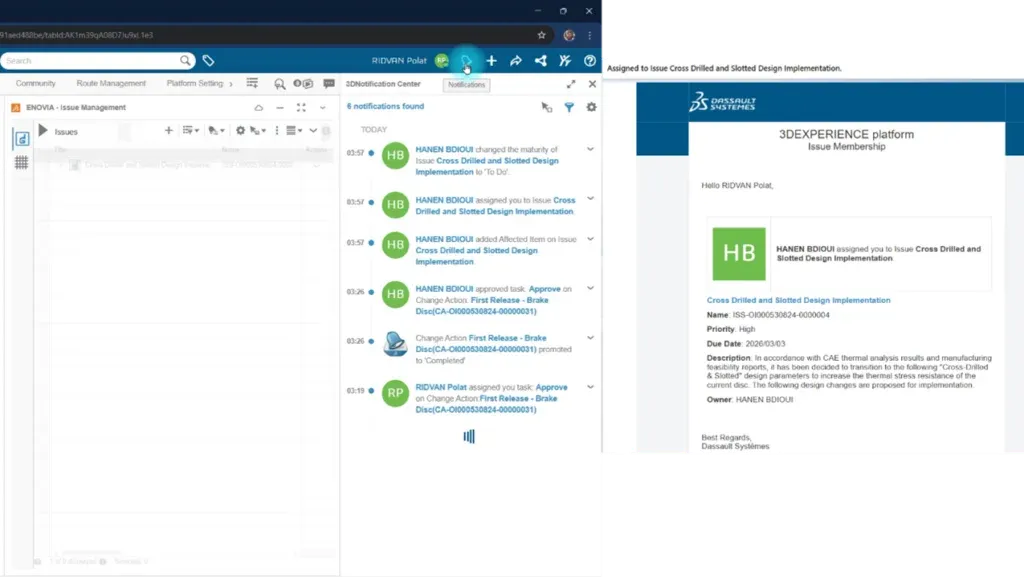This screenshot has height=577, width=1024.
Task: Expand the 3DNotification Center panel
Action: 571,84
